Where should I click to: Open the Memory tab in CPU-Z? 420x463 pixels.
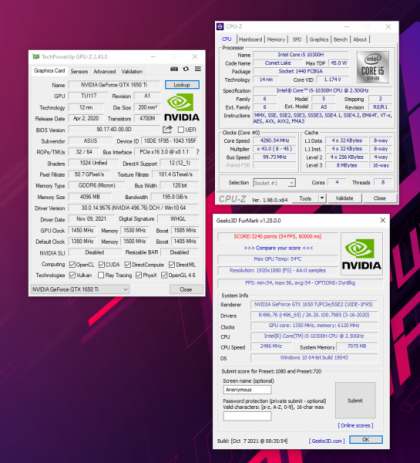pos(276,39)
